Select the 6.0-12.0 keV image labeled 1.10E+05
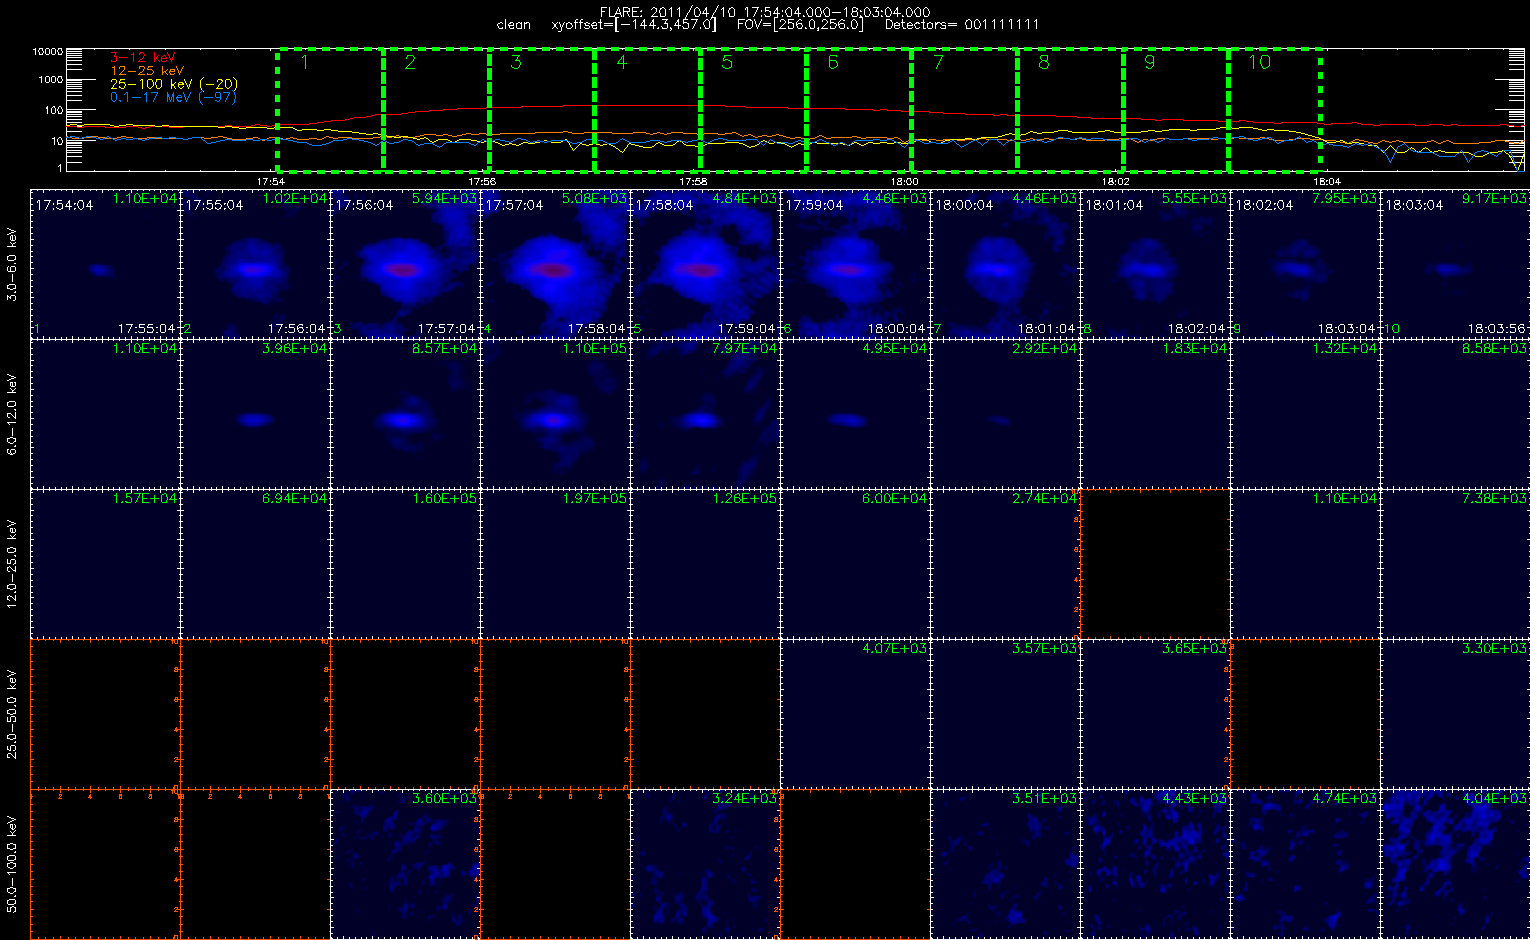 555,414
